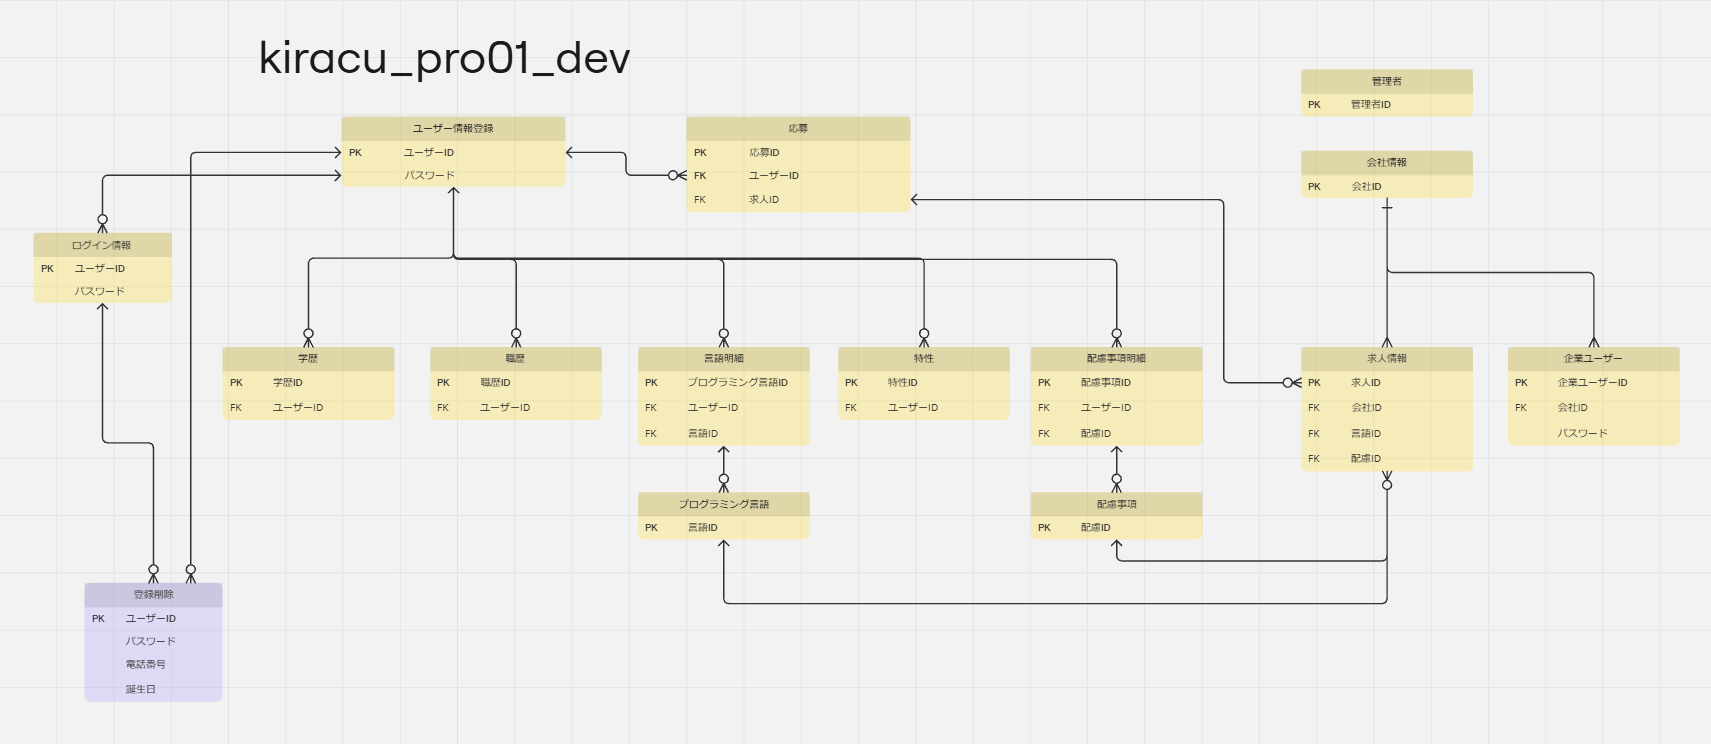
Task: Click the 特性 table header
Action: tap(923, 358)
